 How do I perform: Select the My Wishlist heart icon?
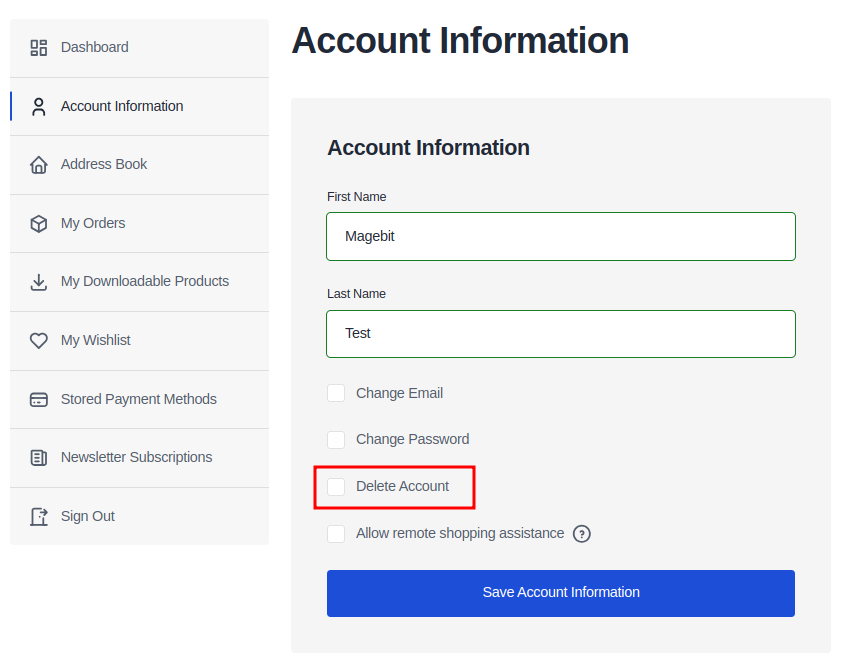point(38,340)
